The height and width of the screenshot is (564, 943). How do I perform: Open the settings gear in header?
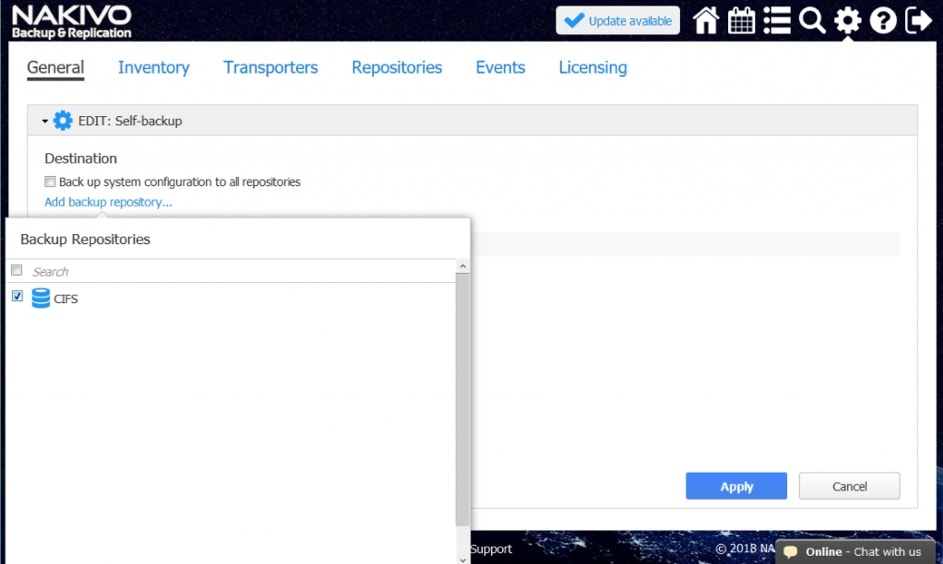tap(848, 21)
